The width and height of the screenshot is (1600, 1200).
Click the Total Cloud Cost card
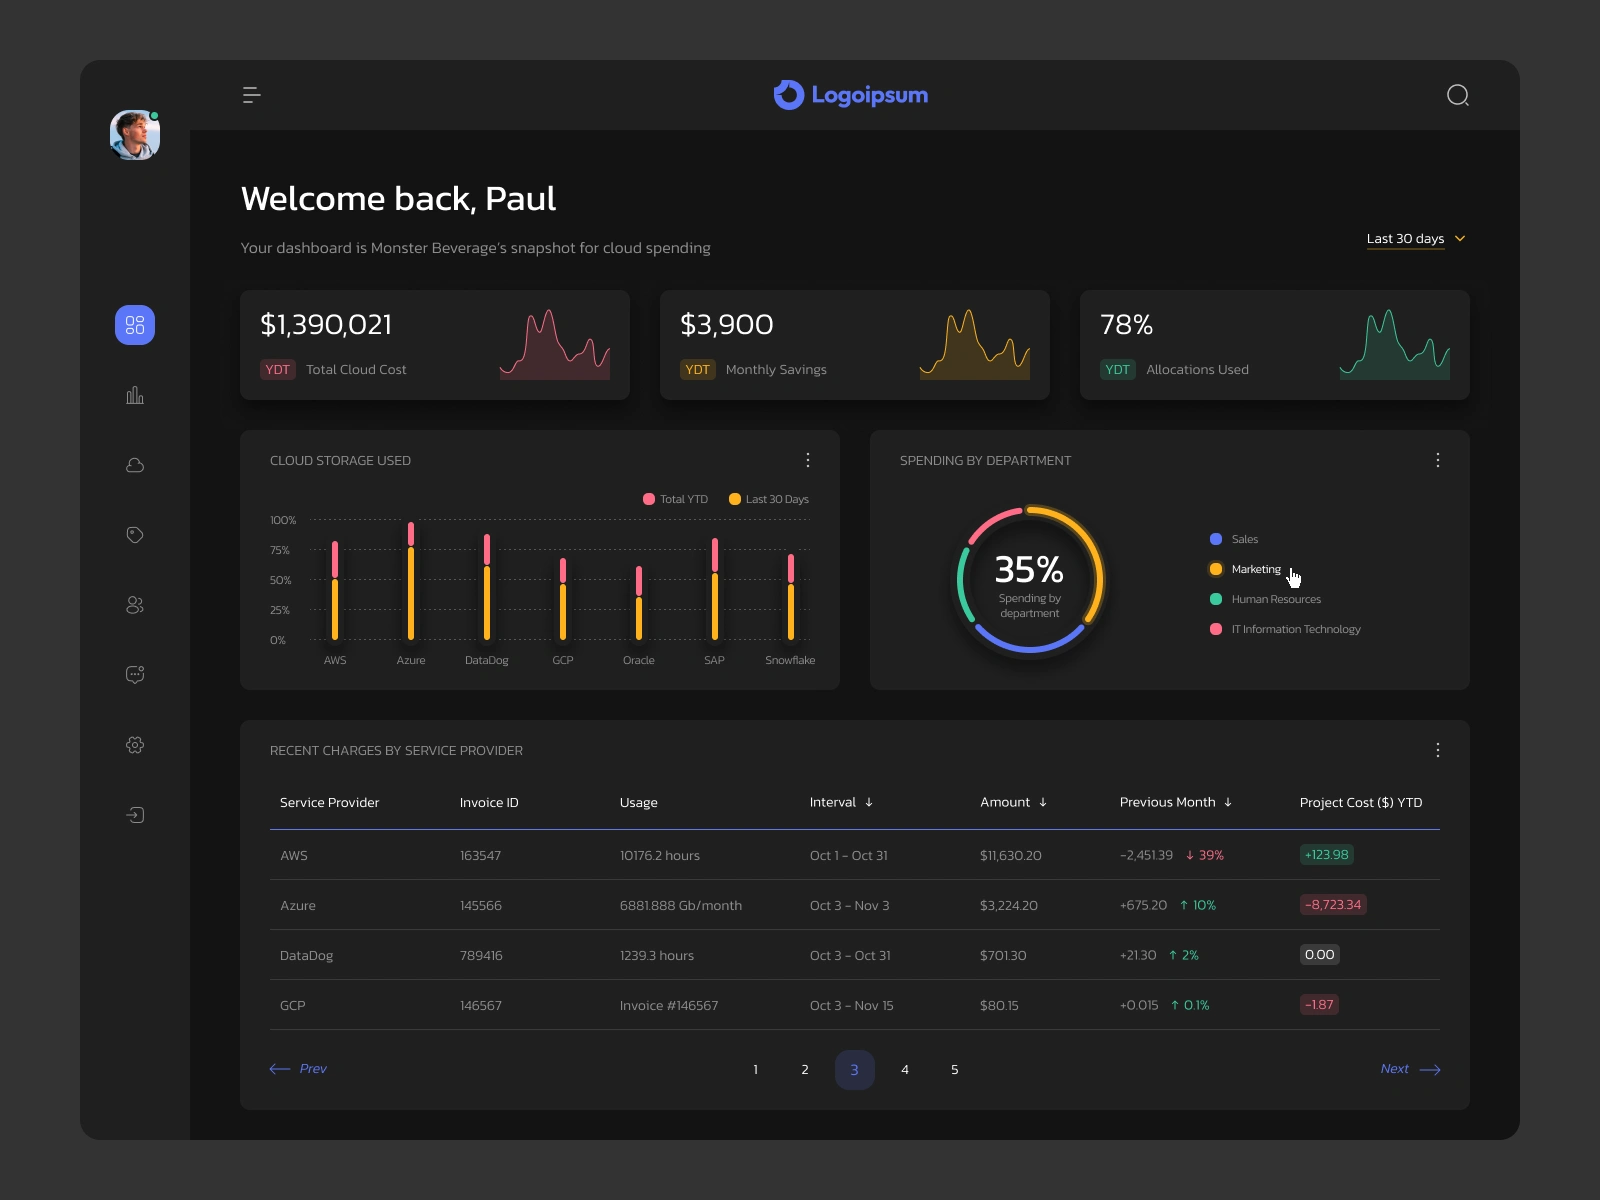(x=435, y=345)
